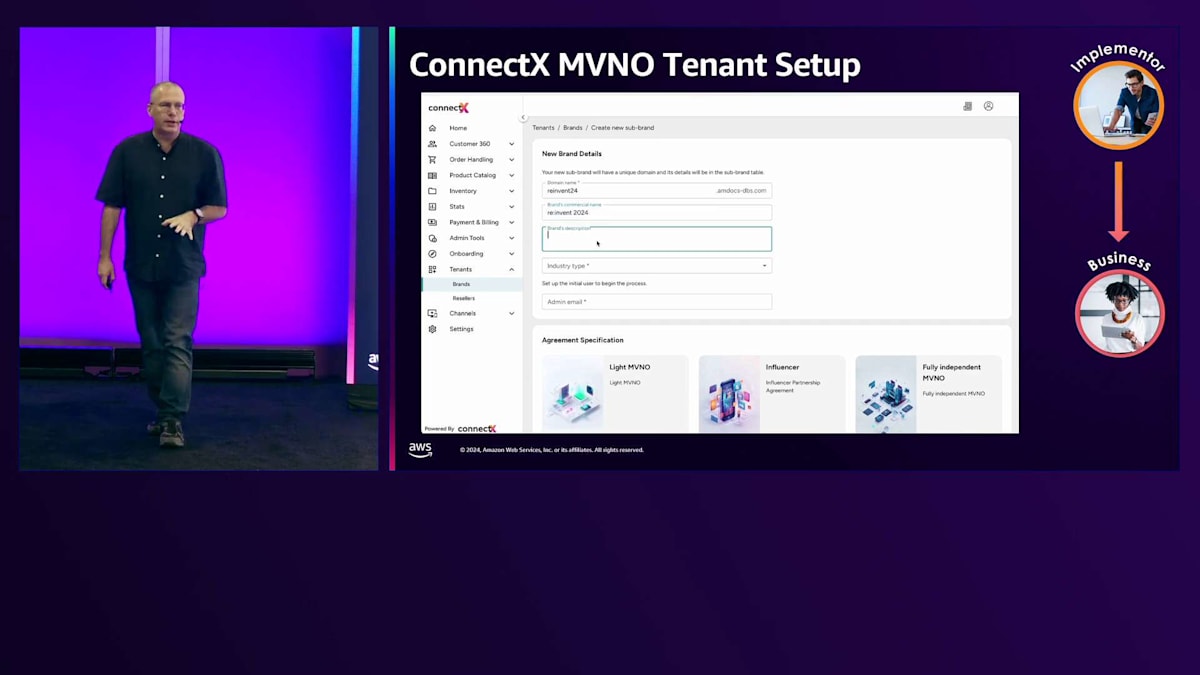Open the document icon beside profile

coord(967,106)
